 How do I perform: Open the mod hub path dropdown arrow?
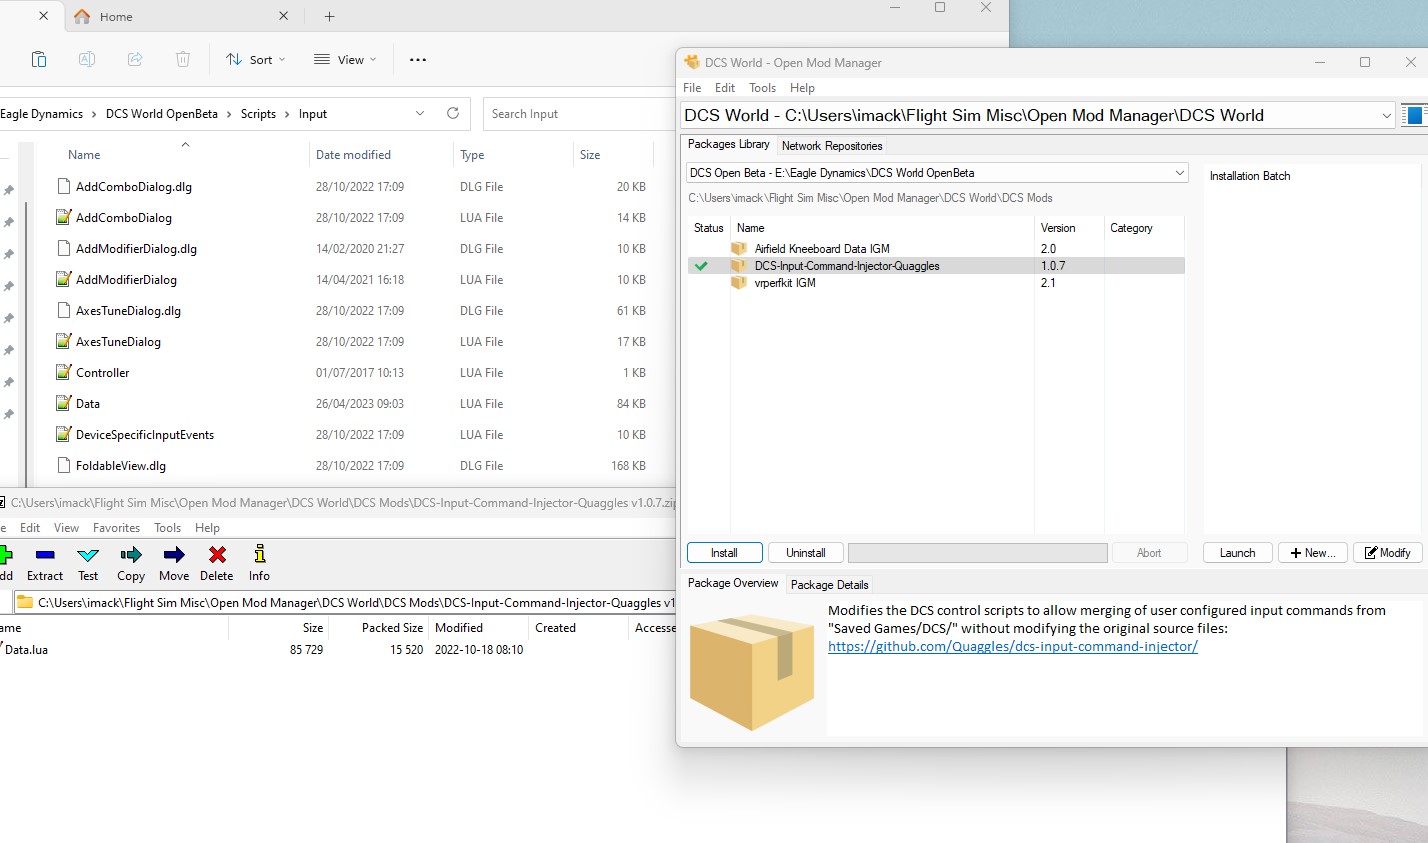point(1386,116)
